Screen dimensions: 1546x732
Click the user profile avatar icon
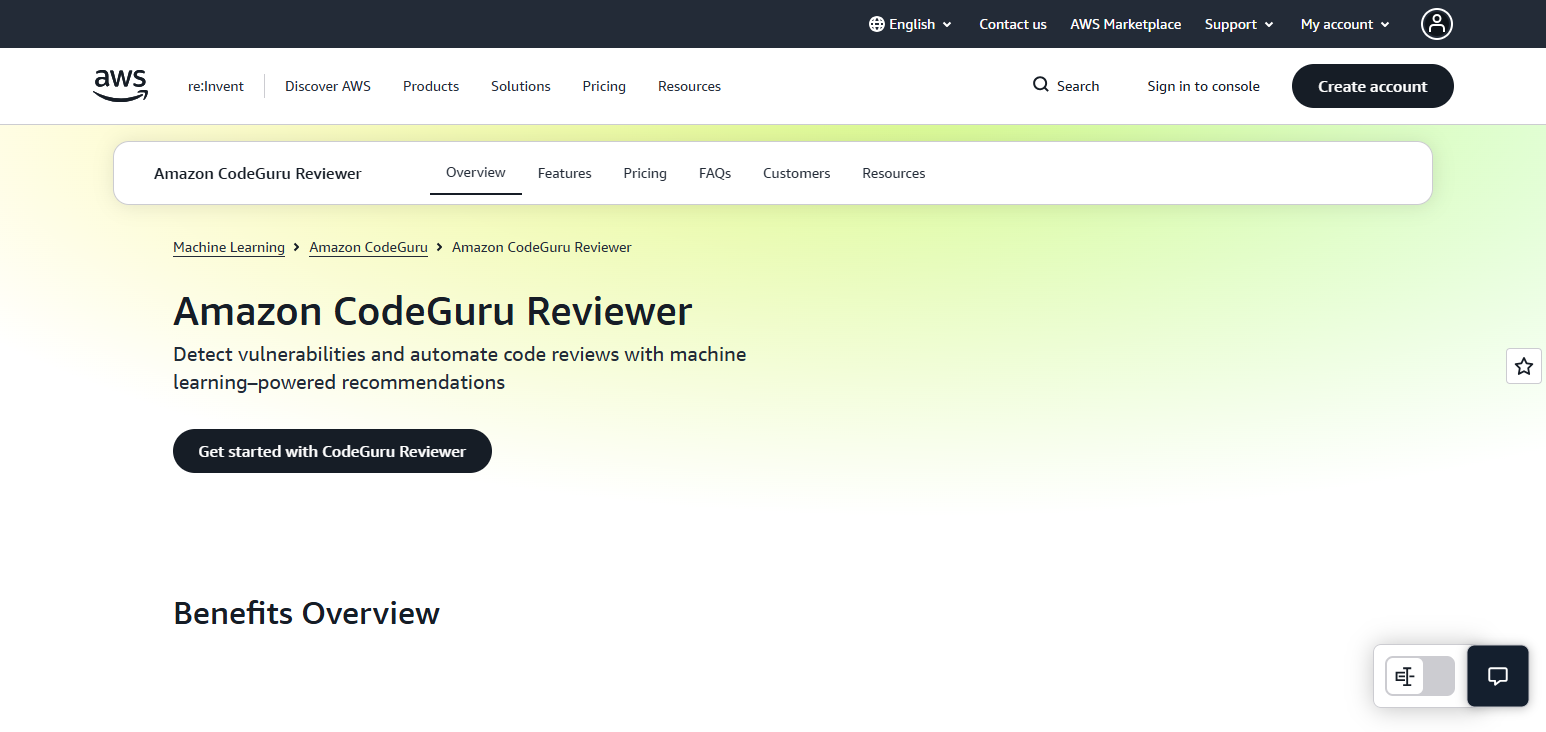click(1437, 24)
